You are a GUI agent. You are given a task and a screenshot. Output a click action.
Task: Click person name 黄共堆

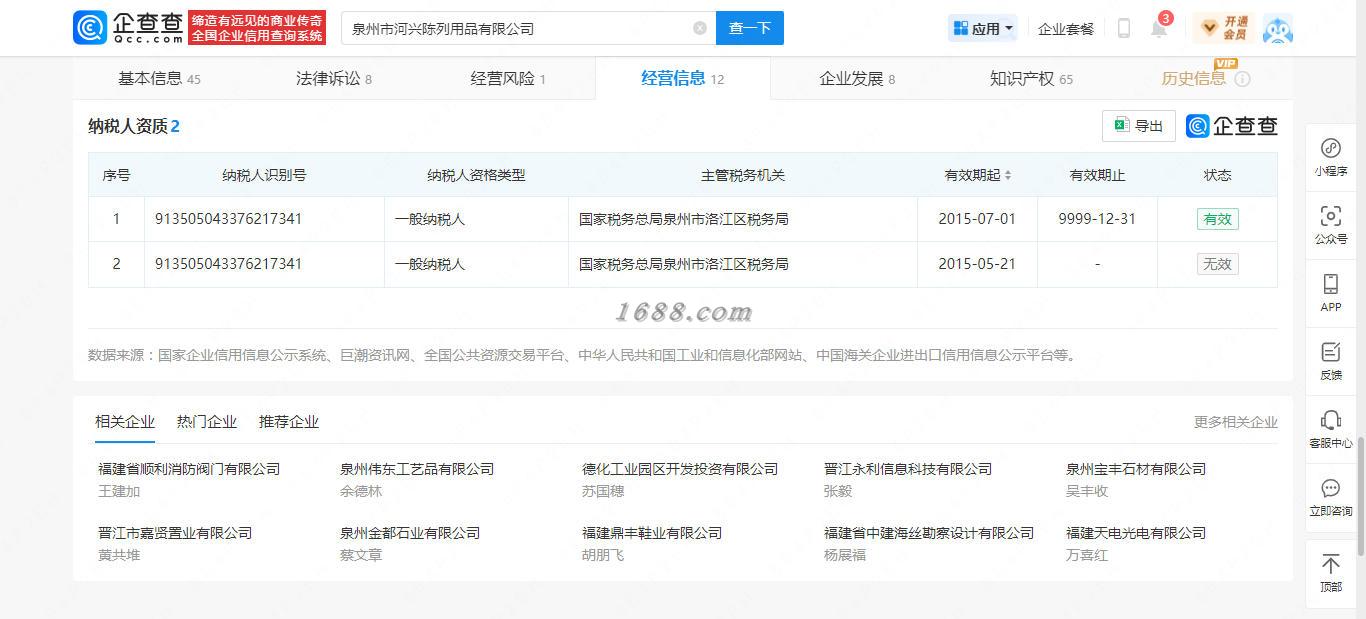(119, 555)
